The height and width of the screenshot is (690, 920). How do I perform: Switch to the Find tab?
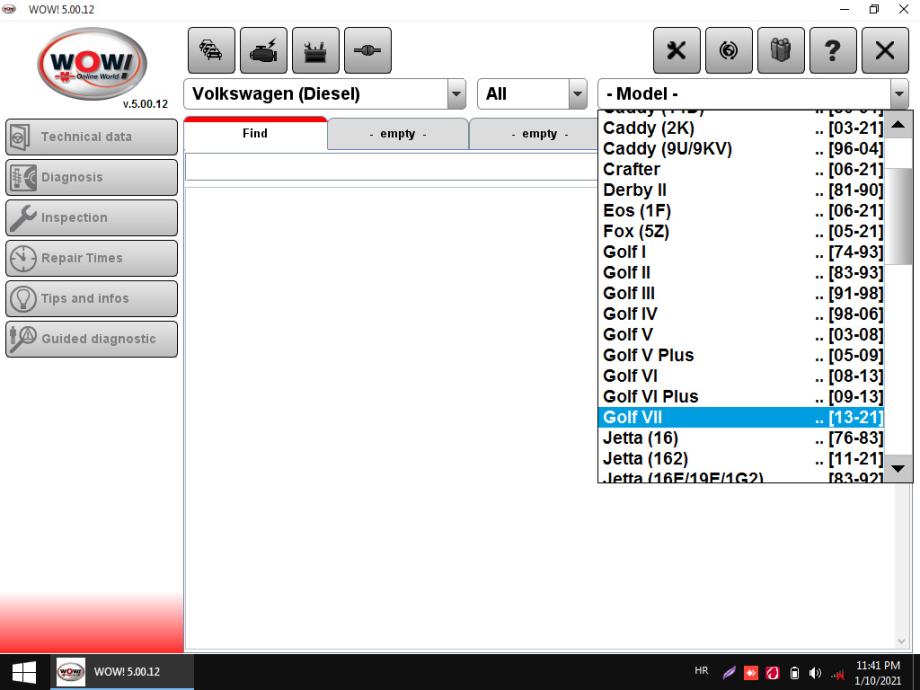(255, 133)
